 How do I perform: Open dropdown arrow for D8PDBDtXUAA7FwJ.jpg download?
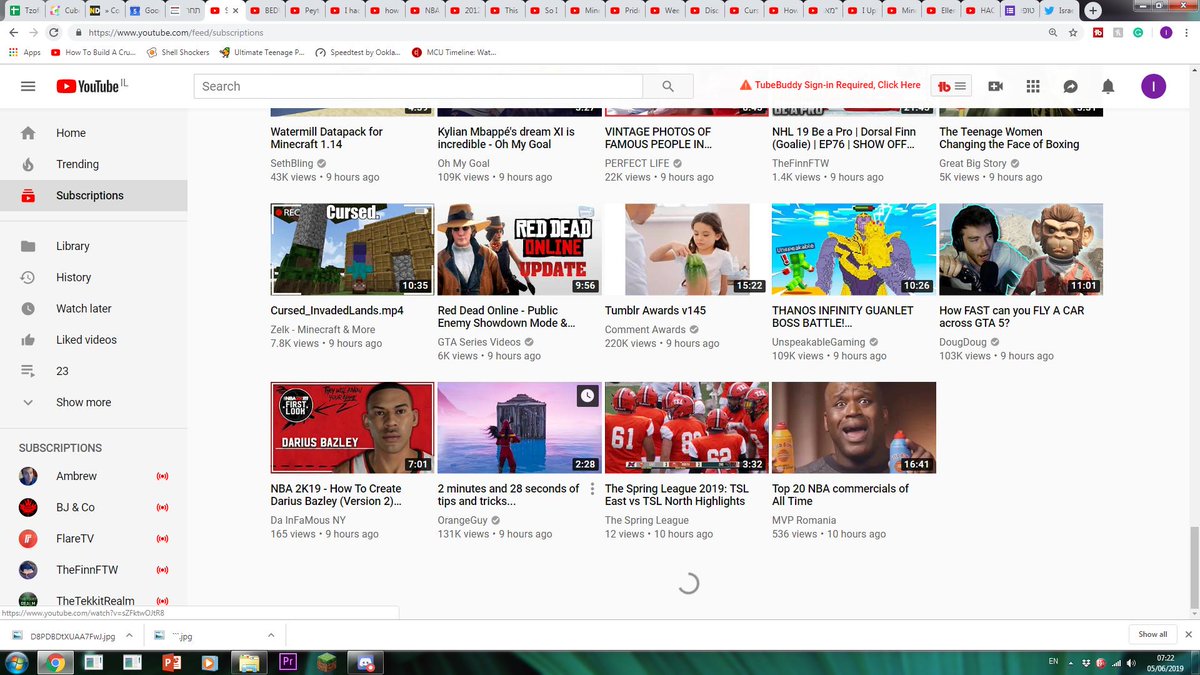[130, 635]
